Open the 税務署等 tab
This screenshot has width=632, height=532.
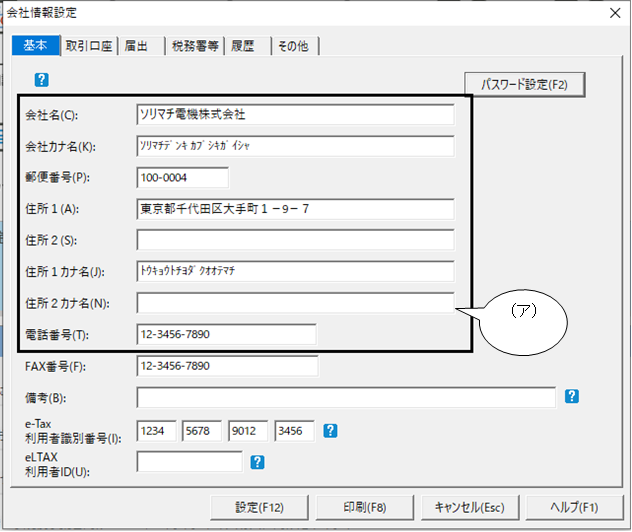pos(195,46)
